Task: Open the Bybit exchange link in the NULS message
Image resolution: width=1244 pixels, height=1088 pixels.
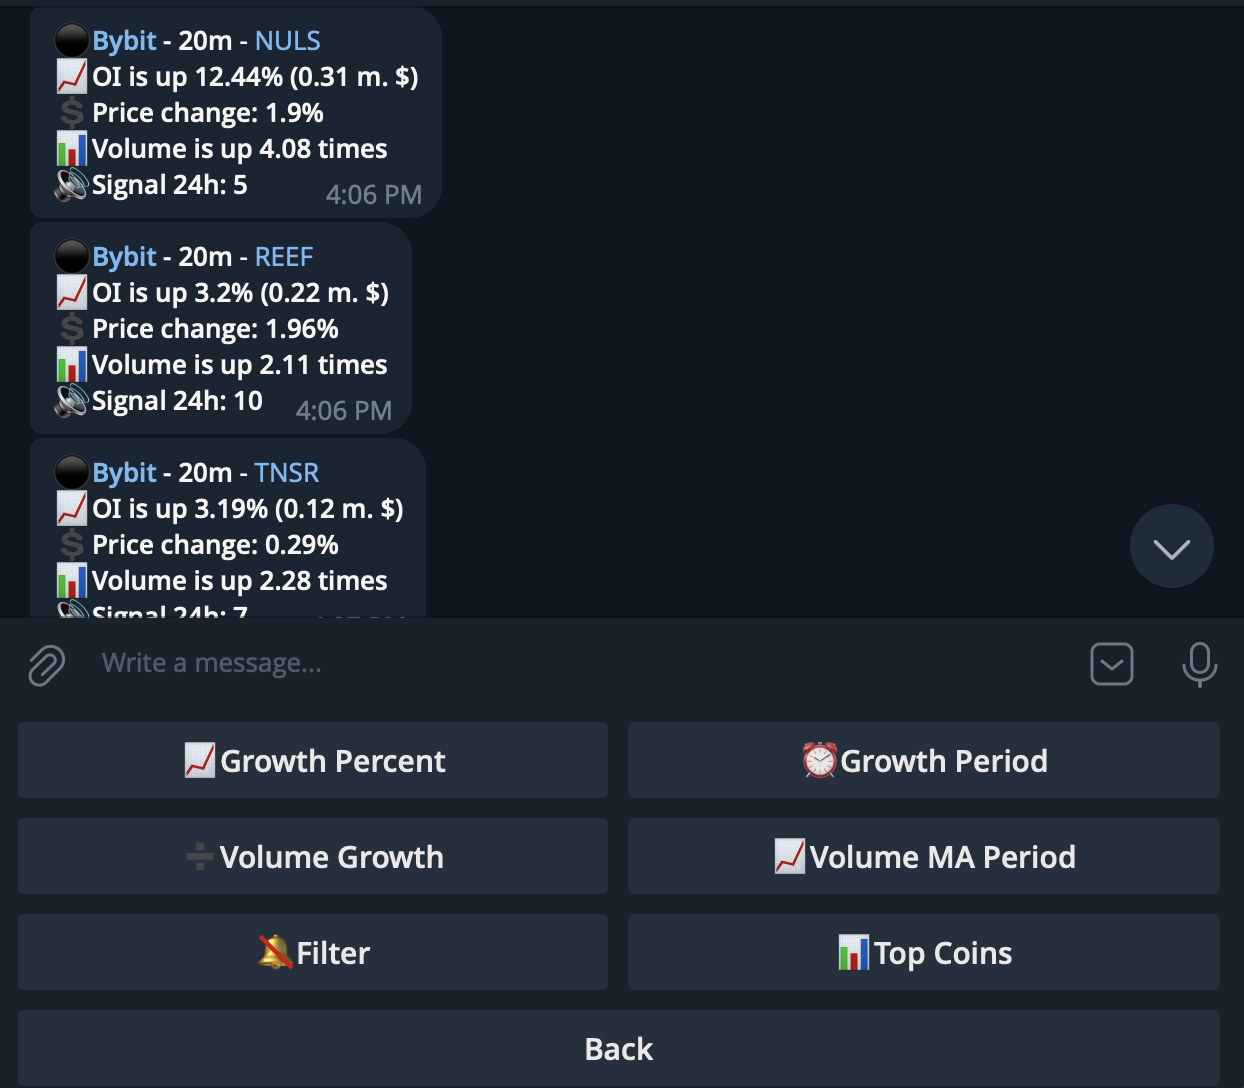Action: (124, 40)
